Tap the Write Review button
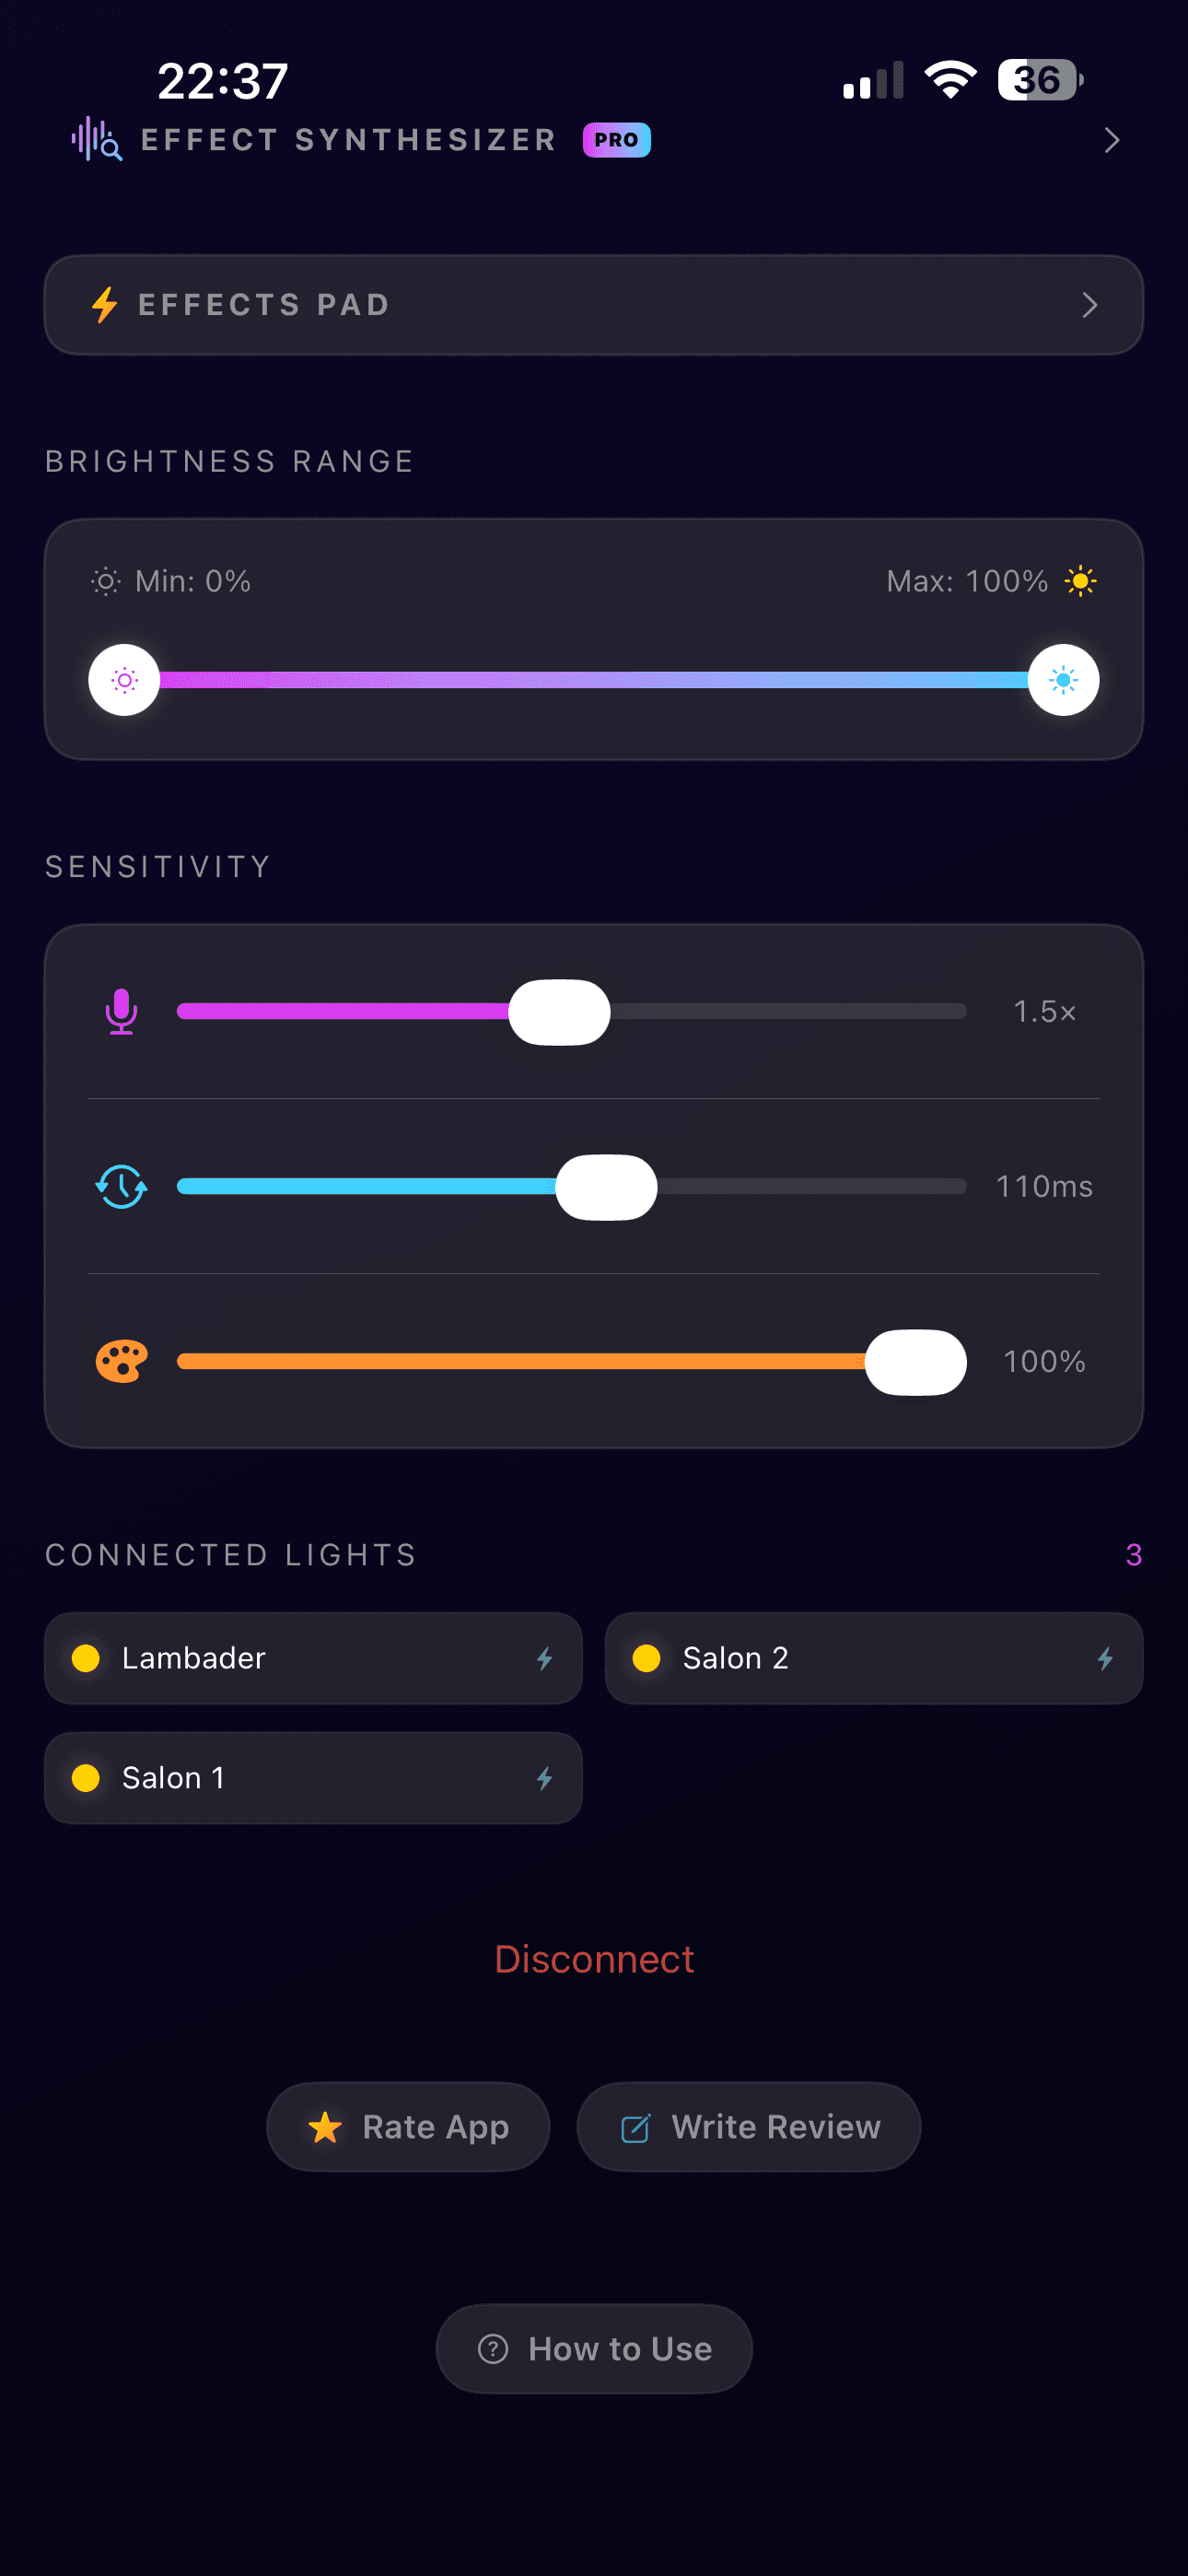 coord(748,2126)
